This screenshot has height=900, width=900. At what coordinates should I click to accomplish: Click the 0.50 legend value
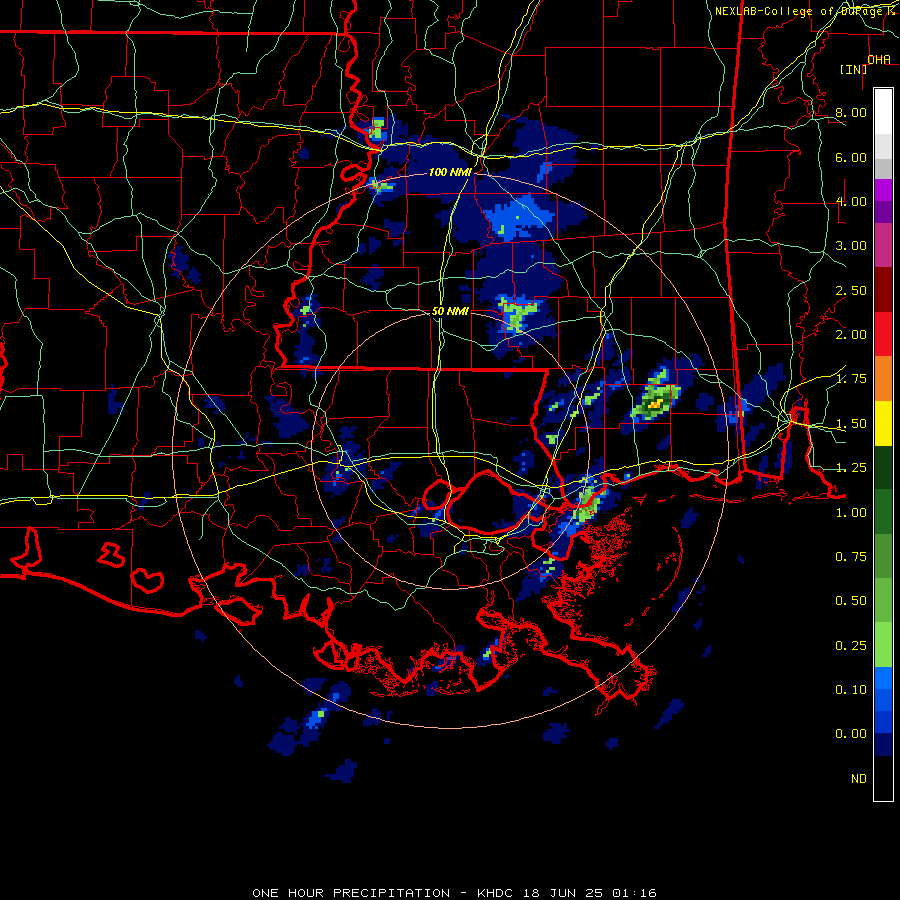coord(851,601)
